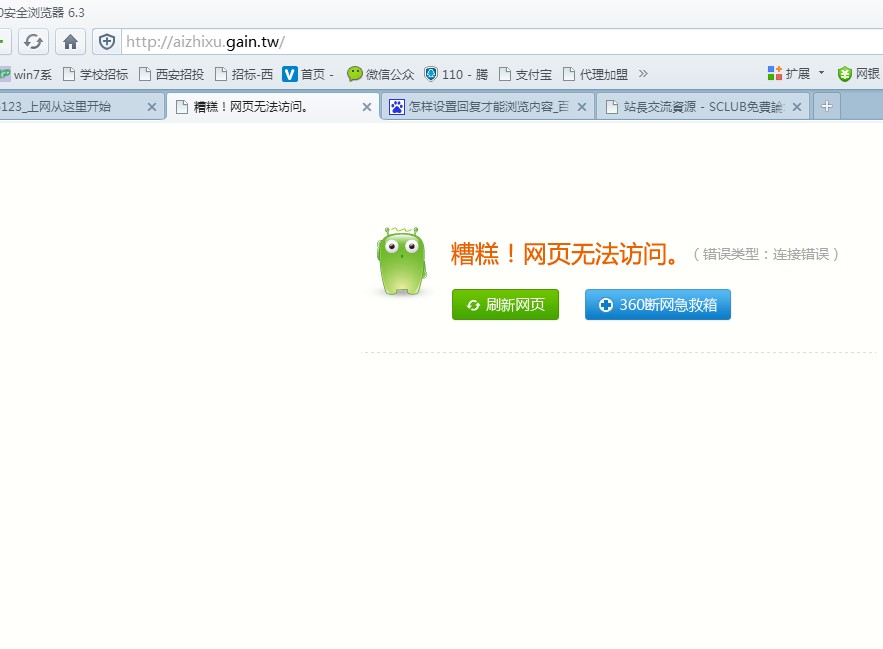The image size is (883, 649).
Task: Close the 糟糕！网页无法访问 tab
Action: (x=367, y=107)
